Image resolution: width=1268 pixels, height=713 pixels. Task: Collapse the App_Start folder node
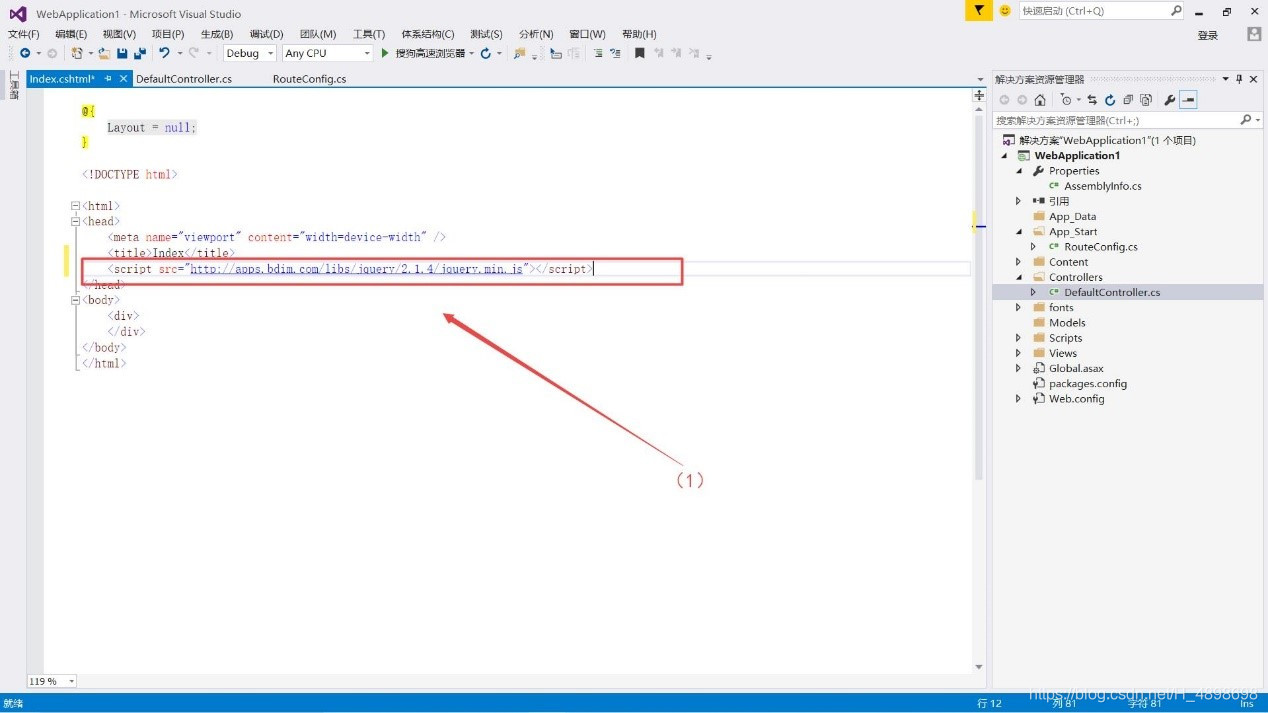[x=1019, y=232]
